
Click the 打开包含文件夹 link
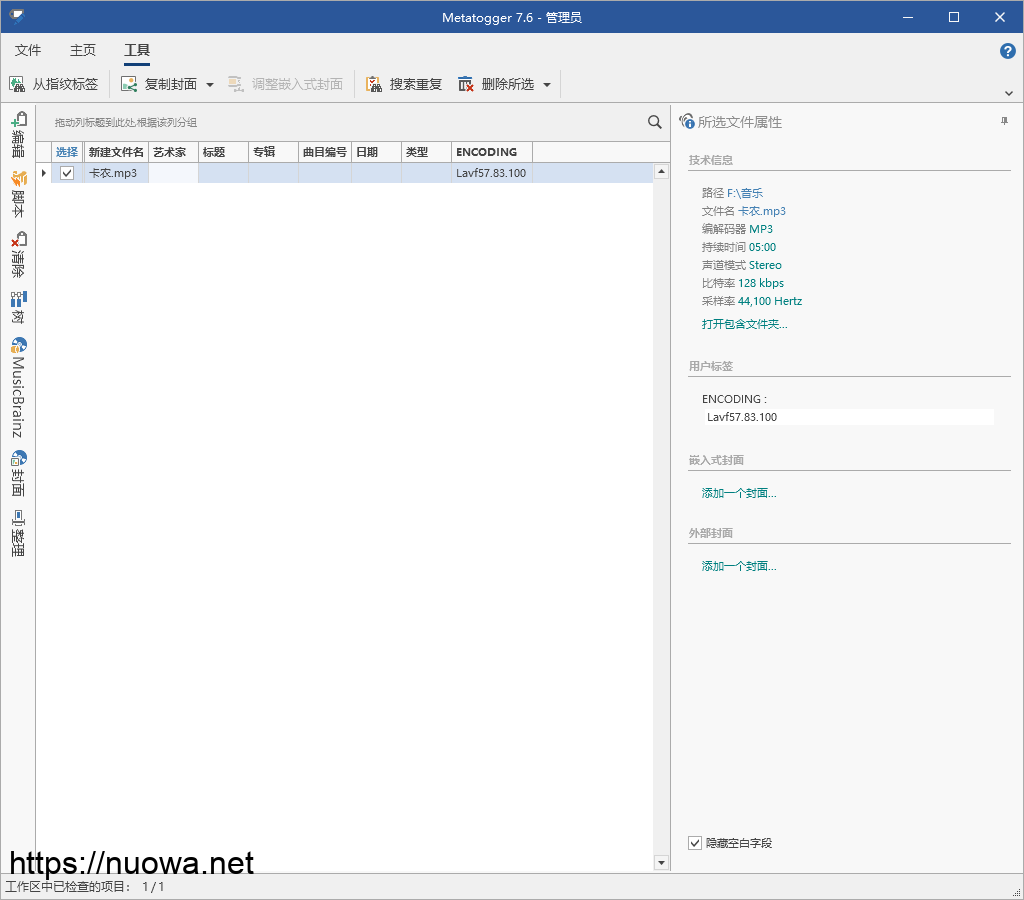(x=744, y=324)
